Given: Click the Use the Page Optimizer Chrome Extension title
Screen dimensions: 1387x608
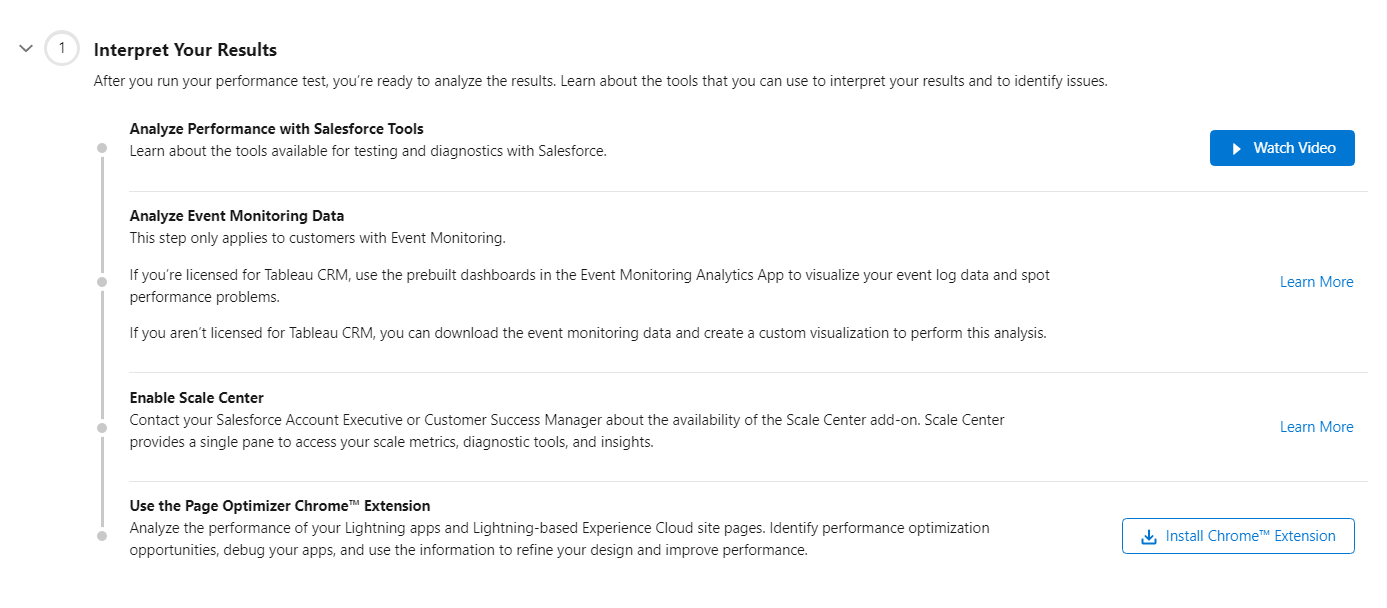Looking at the screenshot, I should [280, 506].
